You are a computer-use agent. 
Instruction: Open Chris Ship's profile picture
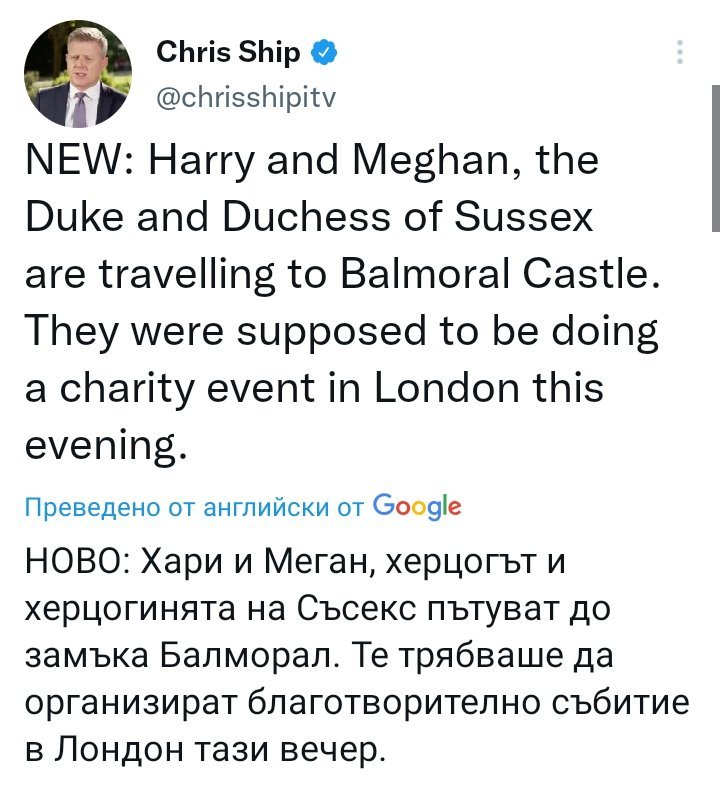(78, 74)
